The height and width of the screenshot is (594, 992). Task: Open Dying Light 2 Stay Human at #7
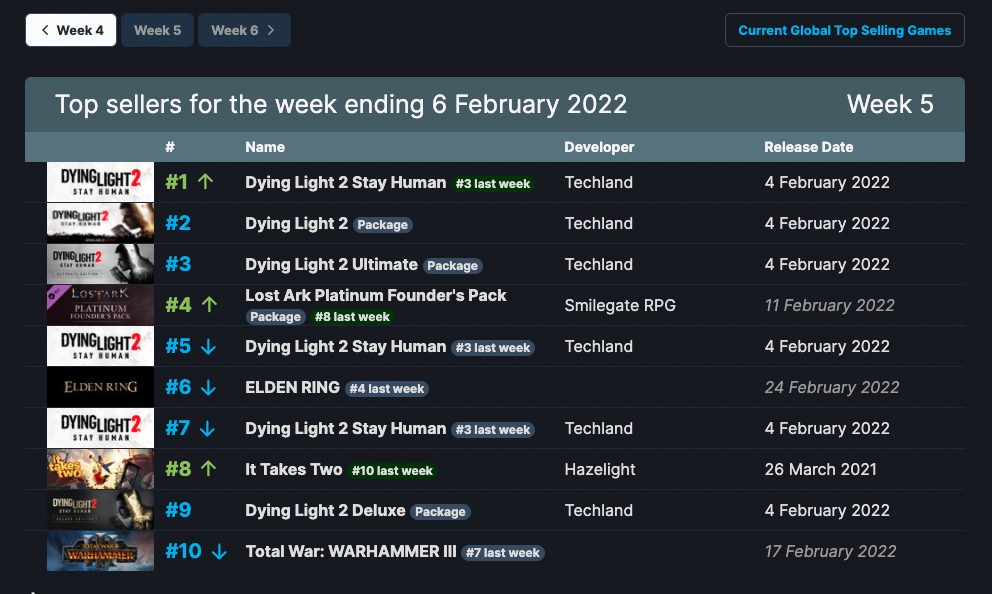pyautogui.click(x=345, y=428)
